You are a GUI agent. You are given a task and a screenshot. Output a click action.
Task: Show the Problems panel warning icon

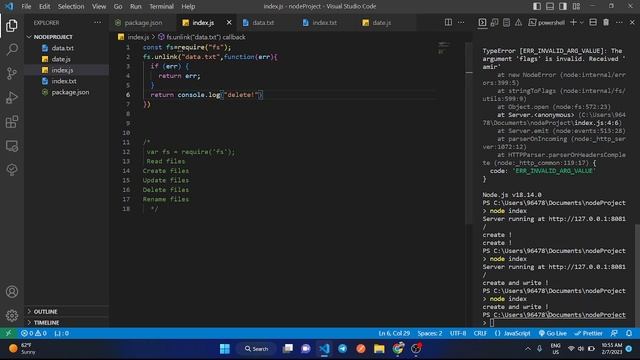(518, 23)
